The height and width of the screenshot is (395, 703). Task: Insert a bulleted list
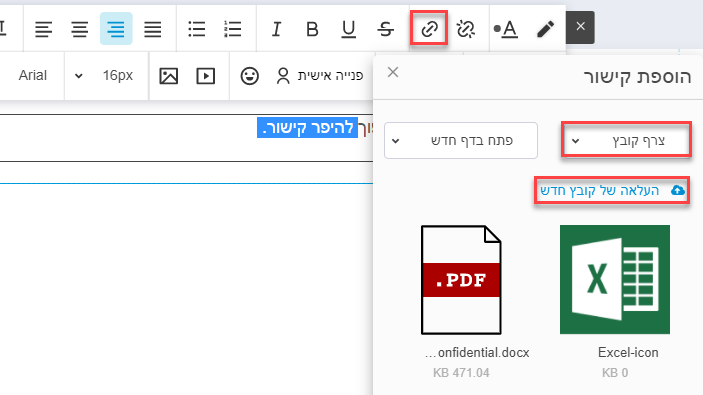pyautogui.click(x=197, y=29)
